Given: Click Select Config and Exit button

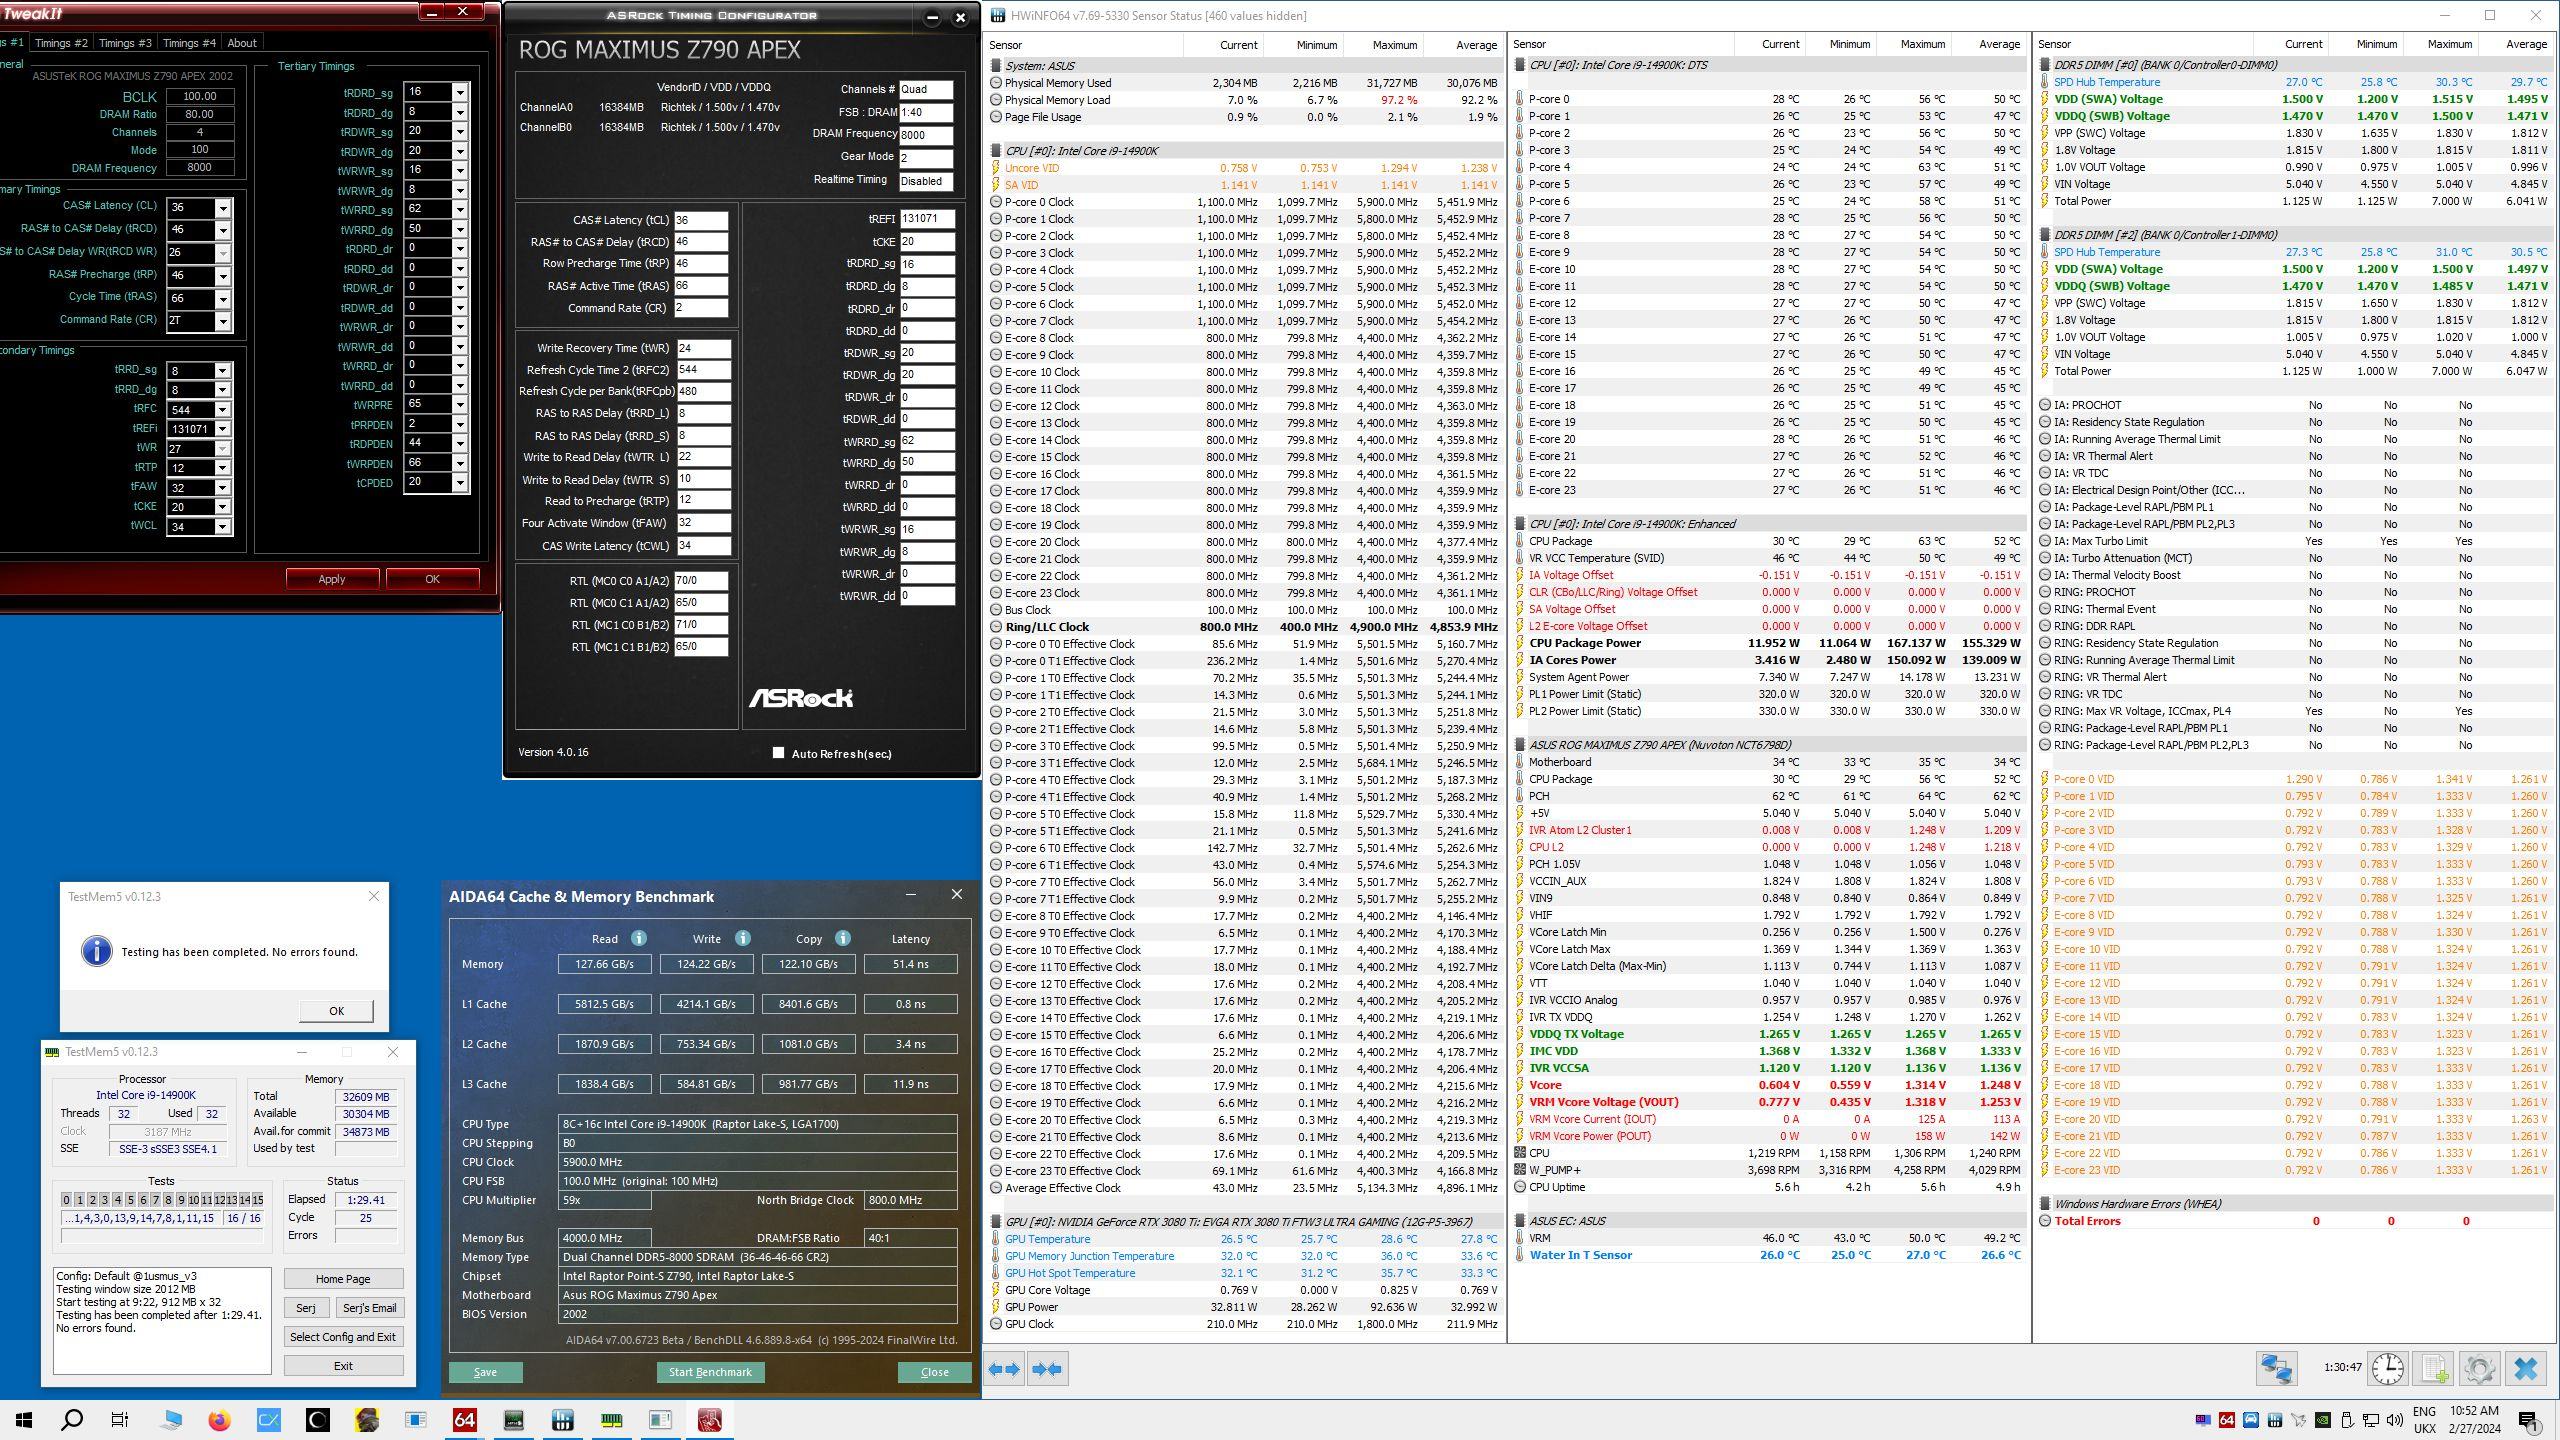Looking at the screenshot, I should point(343,1337).
